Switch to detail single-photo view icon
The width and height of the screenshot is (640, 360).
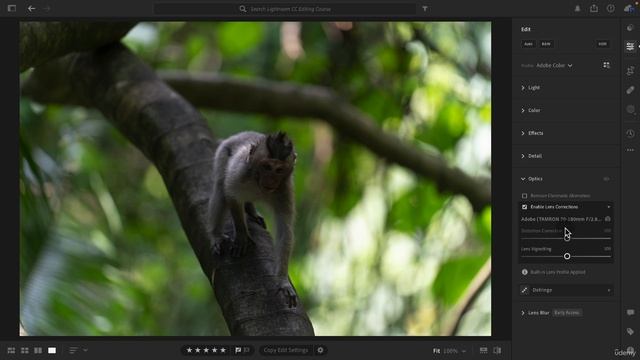[x=52, y=350]
